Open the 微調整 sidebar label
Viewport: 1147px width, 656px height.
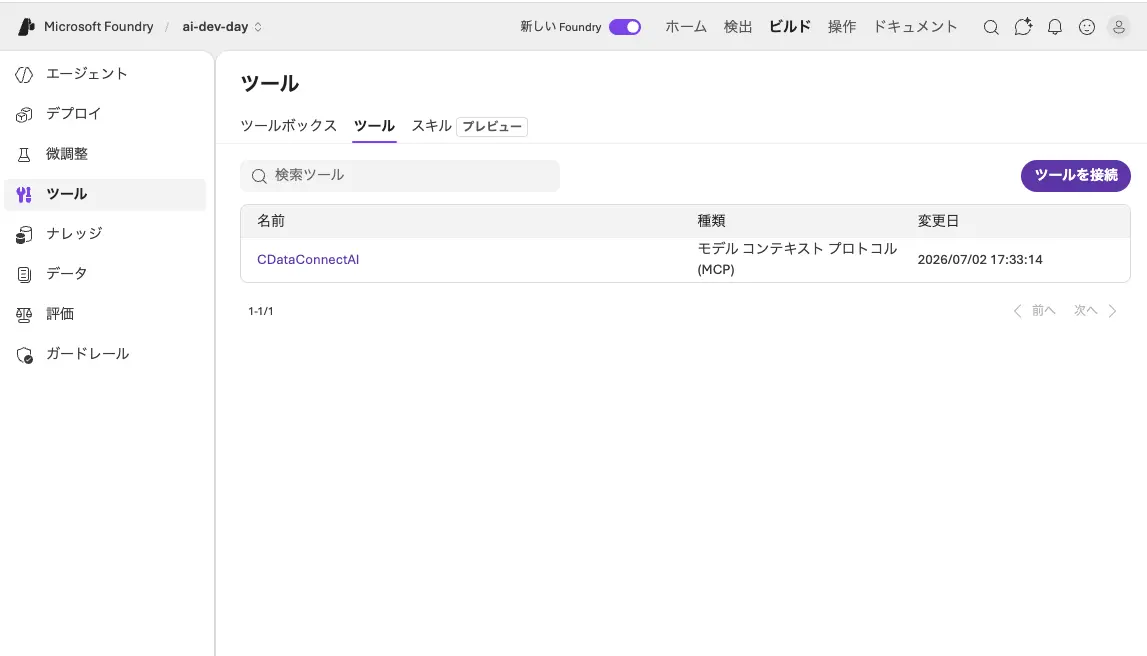tap(67, 154)
